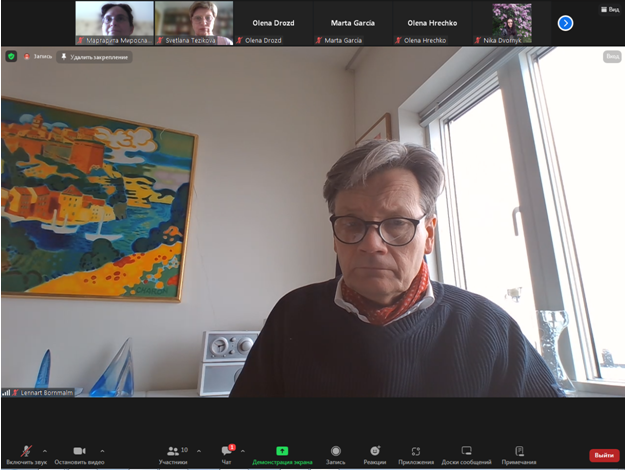Unmute microphone with Включить звук
This screenshot has height=470, width=626.
click(26, 454)
